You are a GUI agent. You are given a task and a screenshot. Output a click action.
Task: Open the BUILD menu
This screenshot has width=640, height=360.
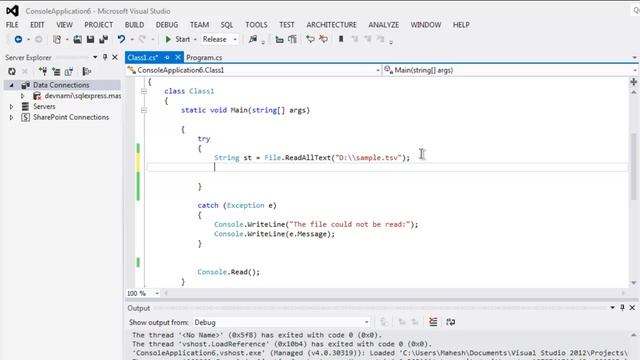coord(134,25)
